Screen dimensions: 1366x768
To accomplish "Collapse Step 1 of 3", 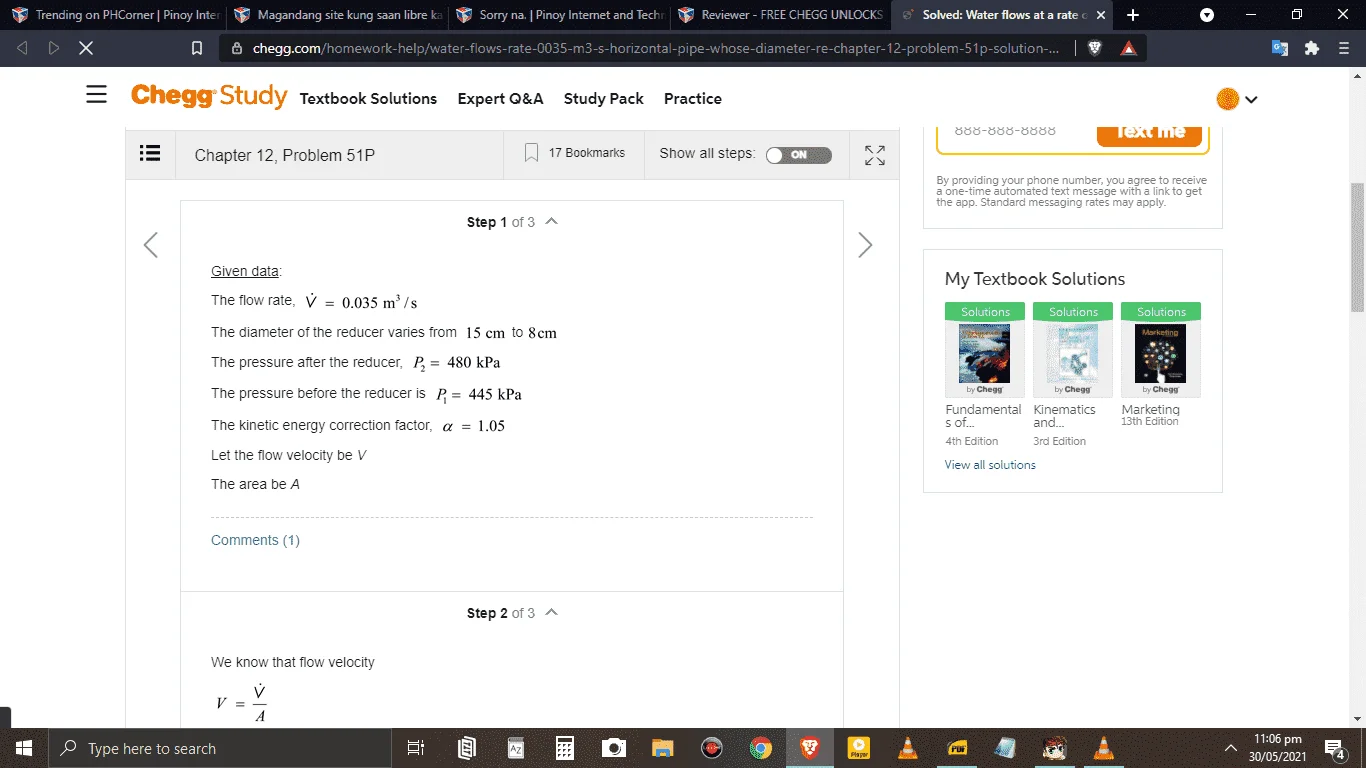I will pos(551,221).
